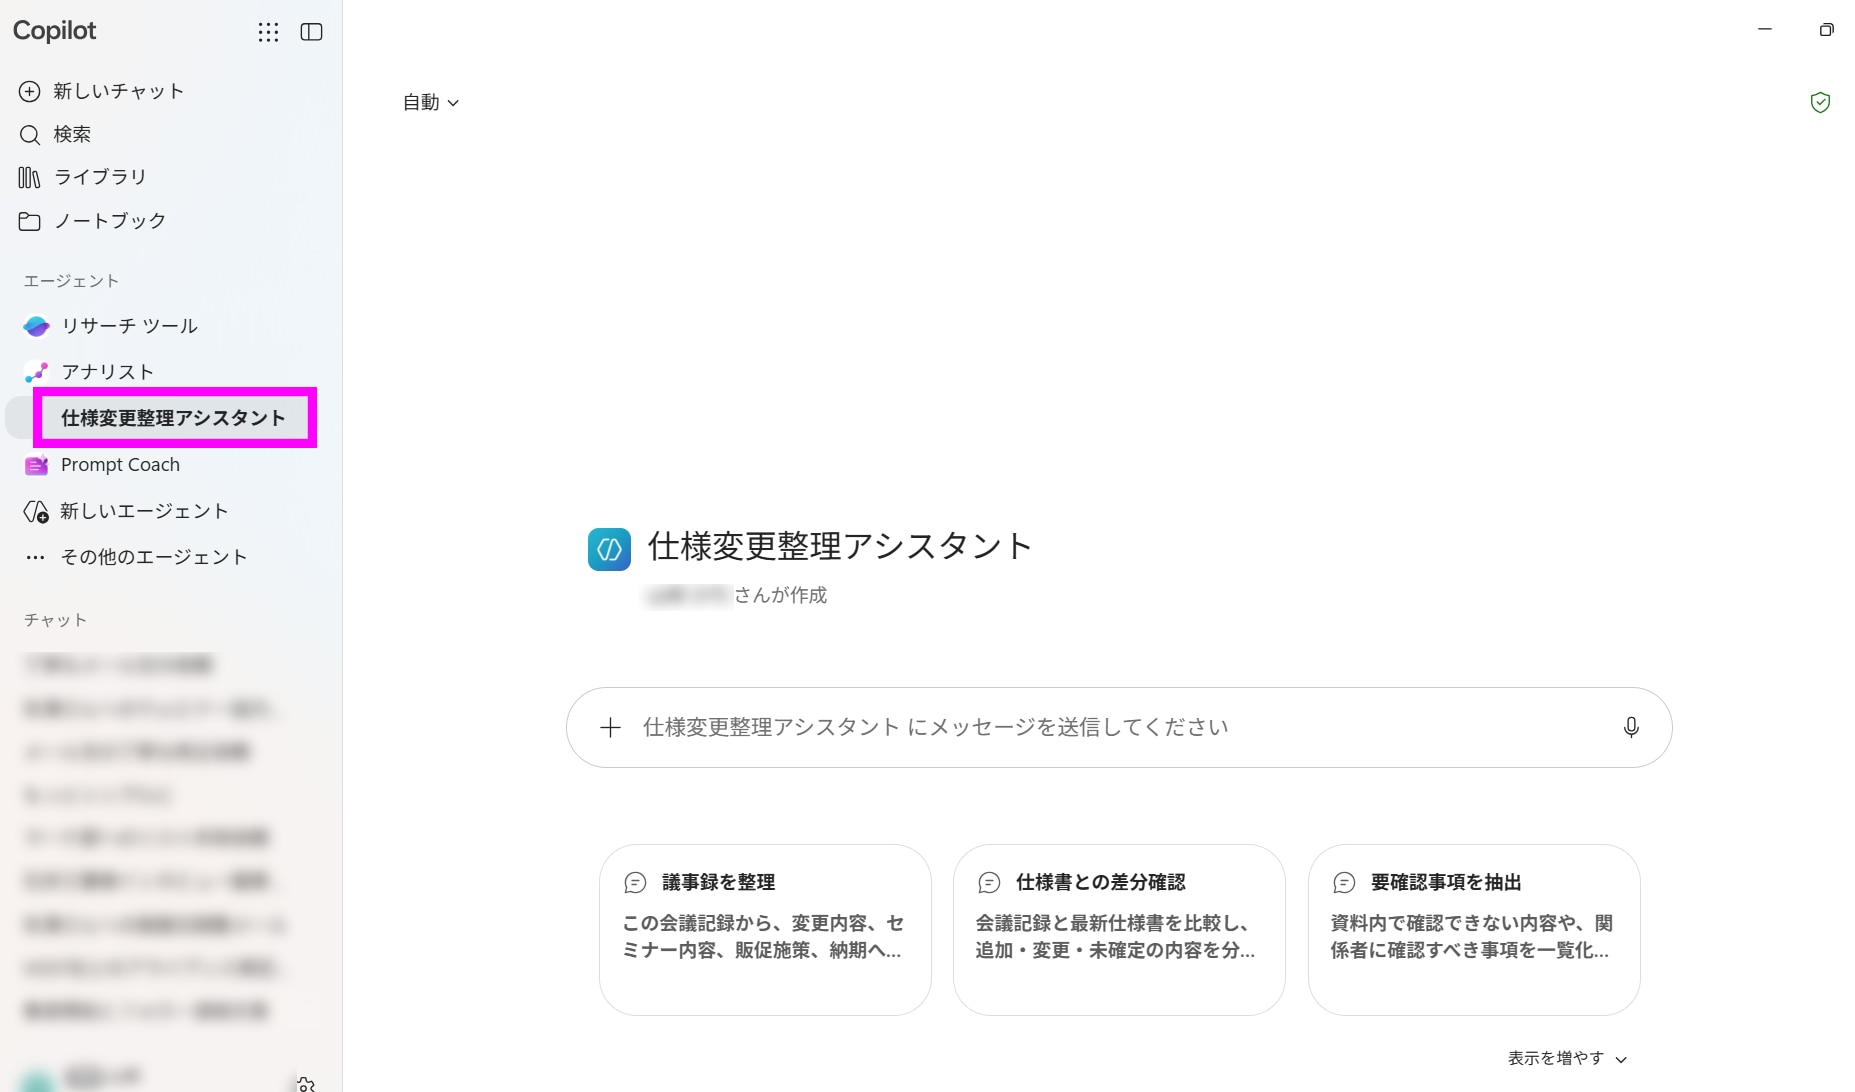
Task: Click the 仕様書との差分確認 card chat icon
Action: point(989,882)
